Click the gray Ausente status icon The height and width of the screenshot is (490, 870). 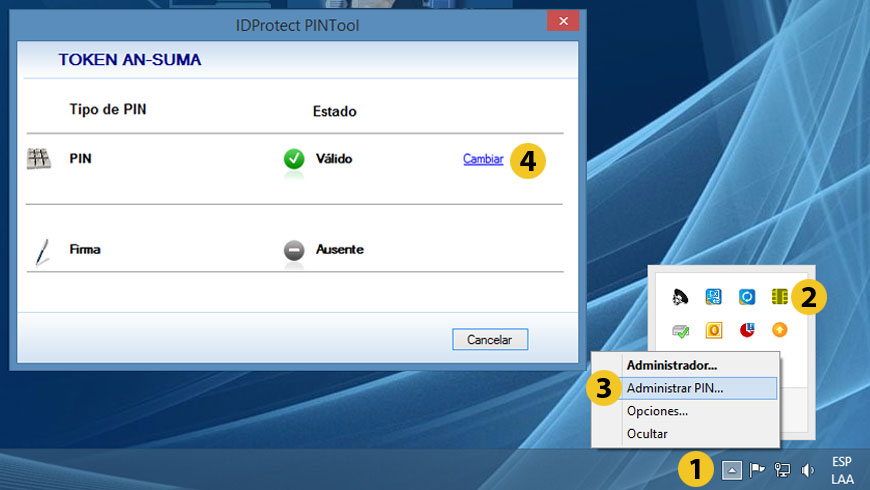click(x=294, y=250)
